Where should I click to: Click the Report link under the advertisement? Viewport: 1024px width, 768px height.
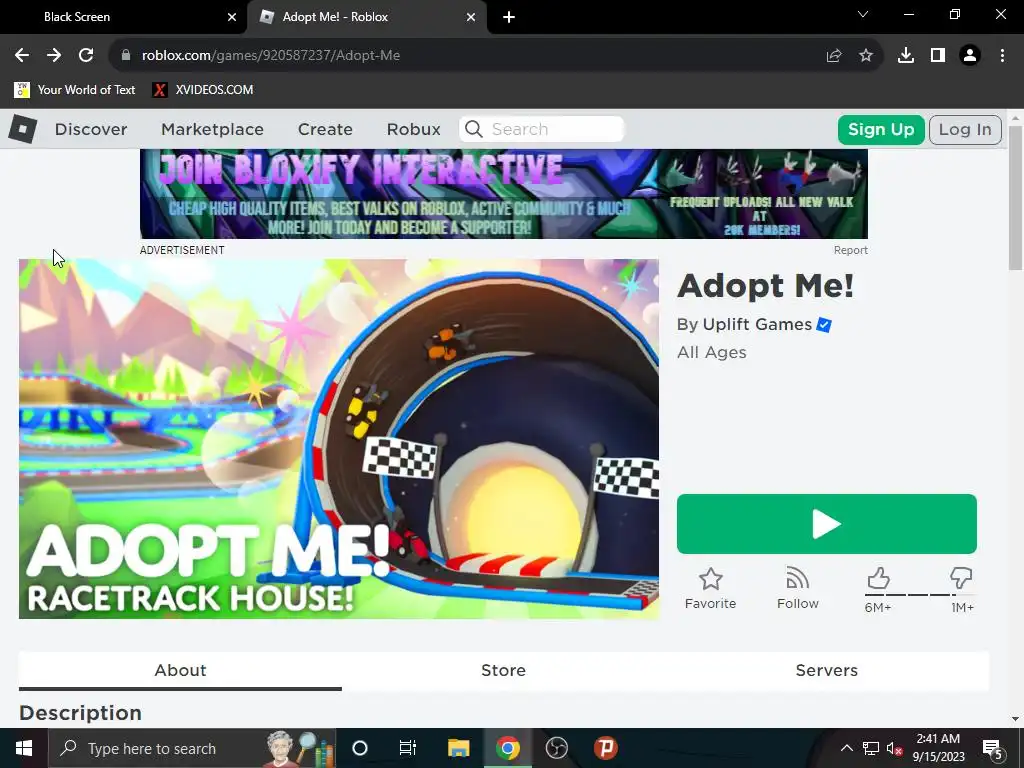[x=850, y=250]
